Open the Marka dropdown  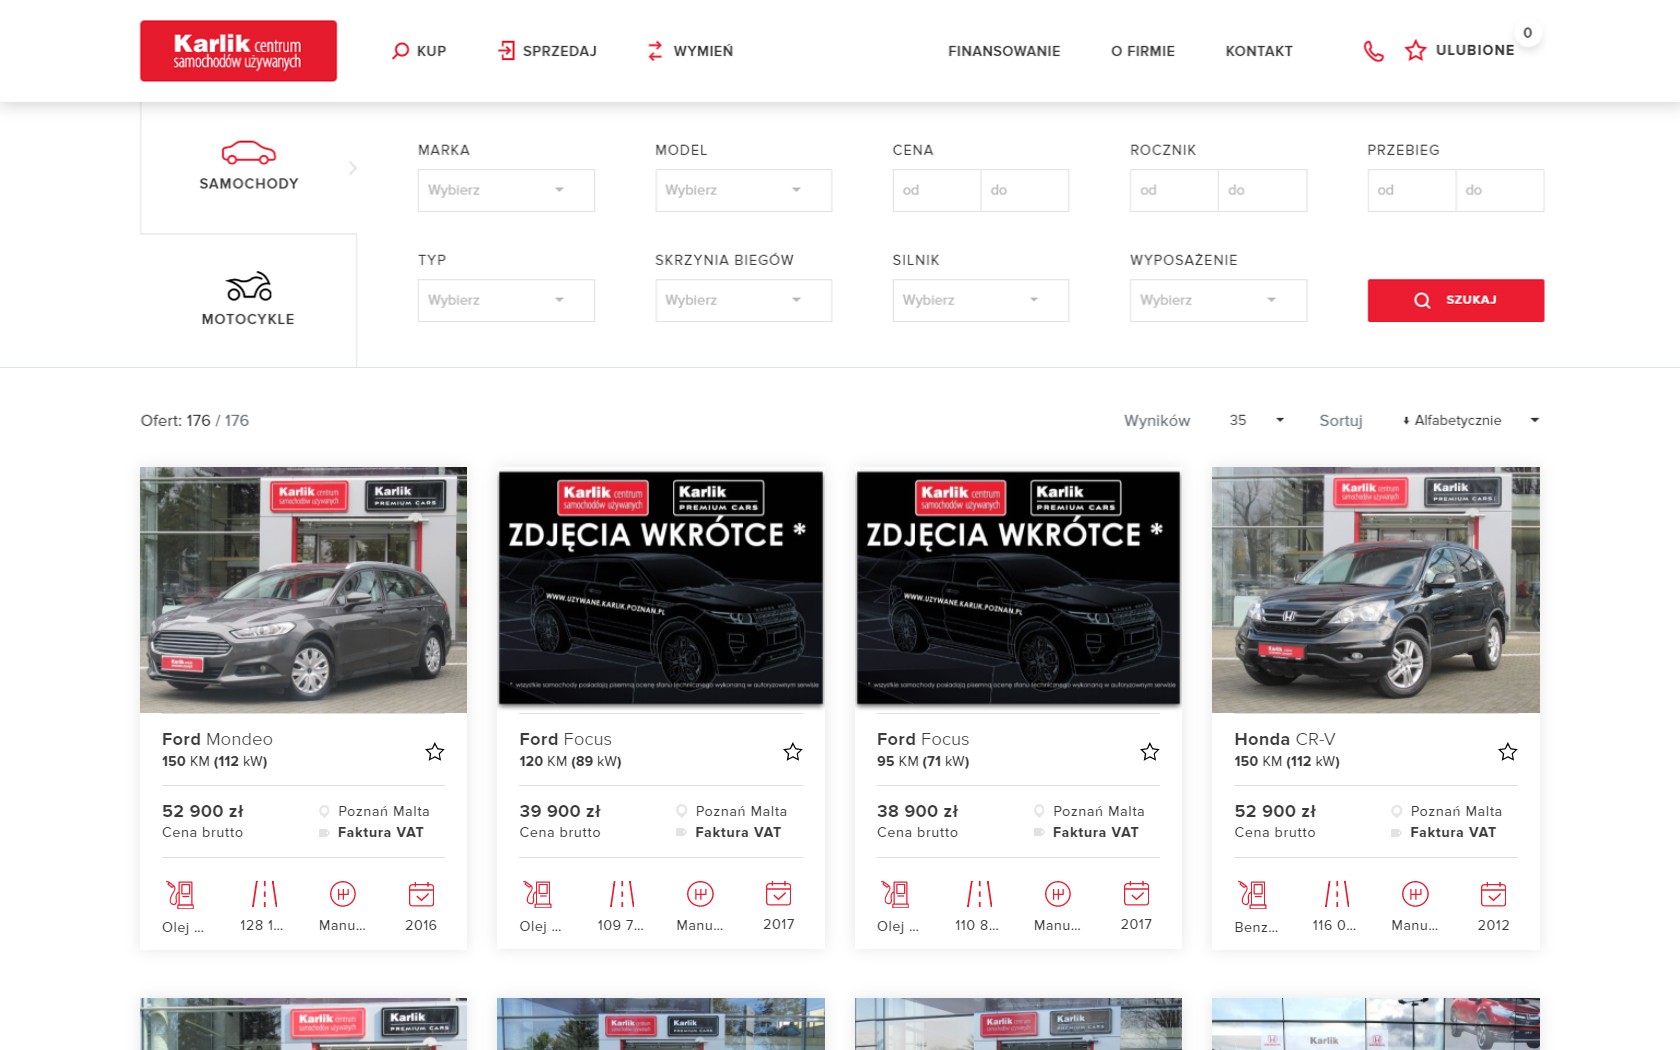(x=506, y=190)
